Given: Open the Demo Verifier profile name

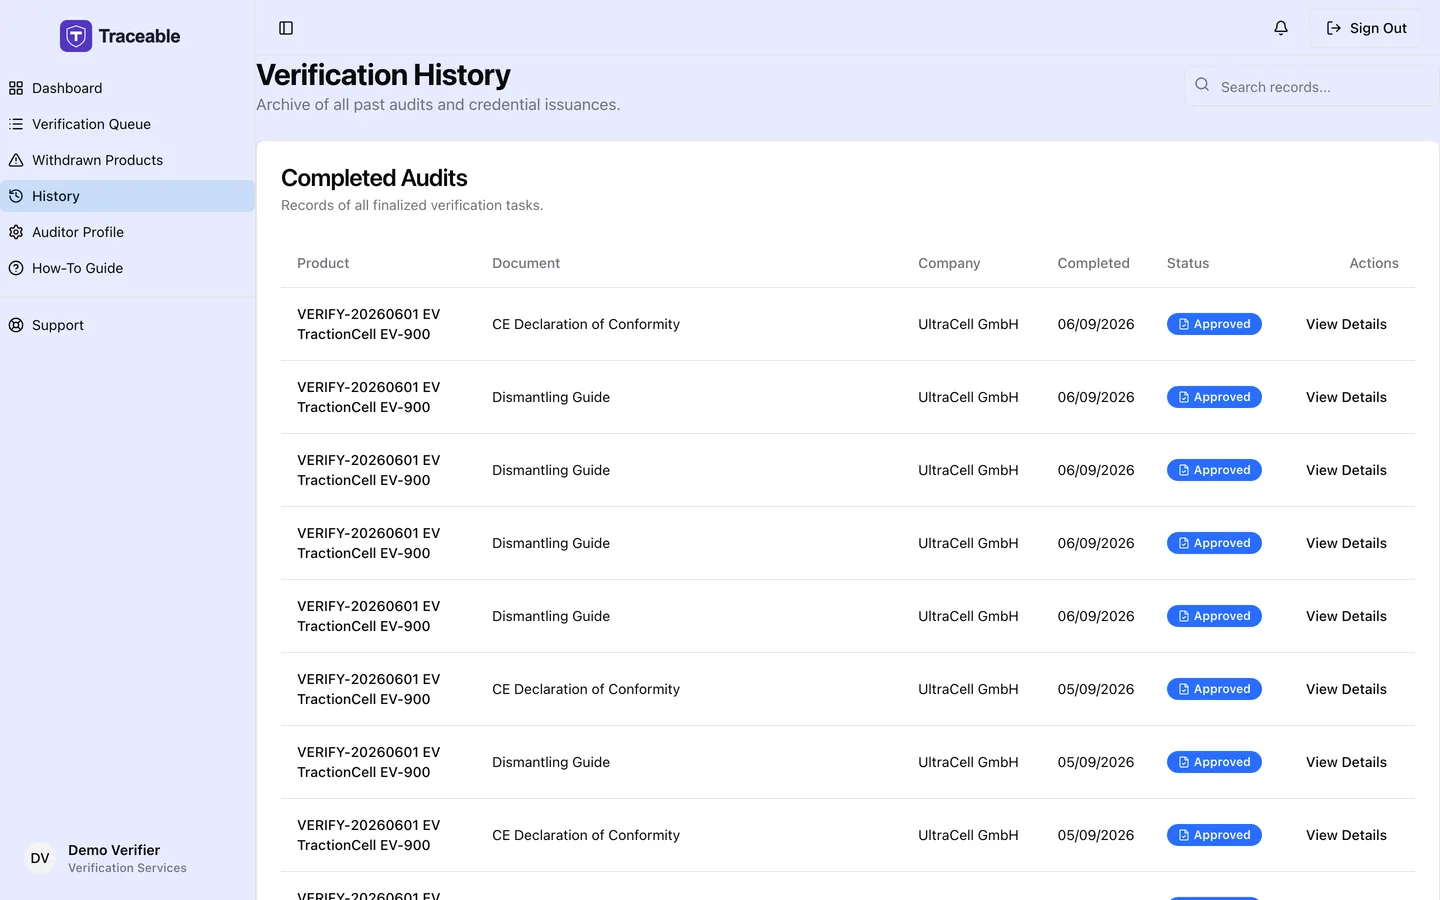Looking at the screenshot, I should [114, 850].
